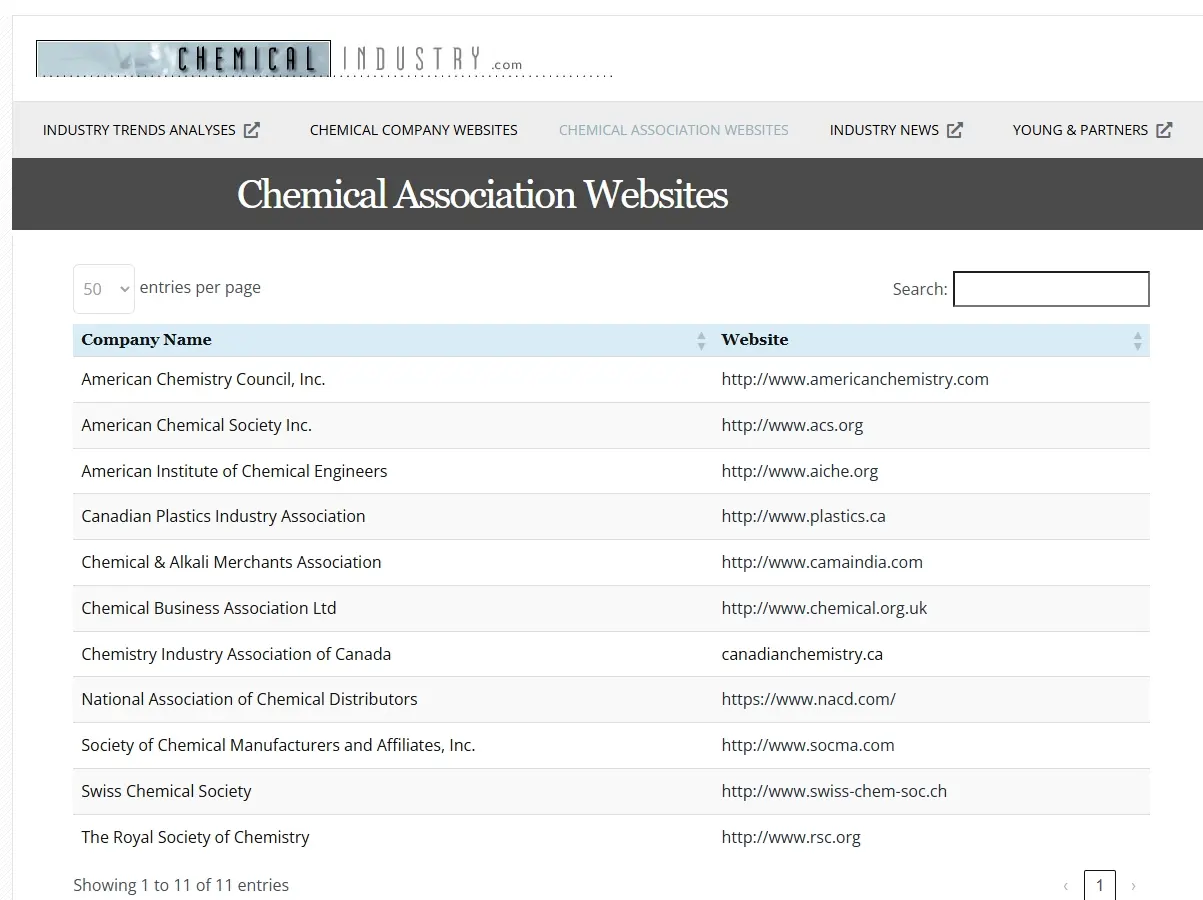Open Industry News menu item

884,130
